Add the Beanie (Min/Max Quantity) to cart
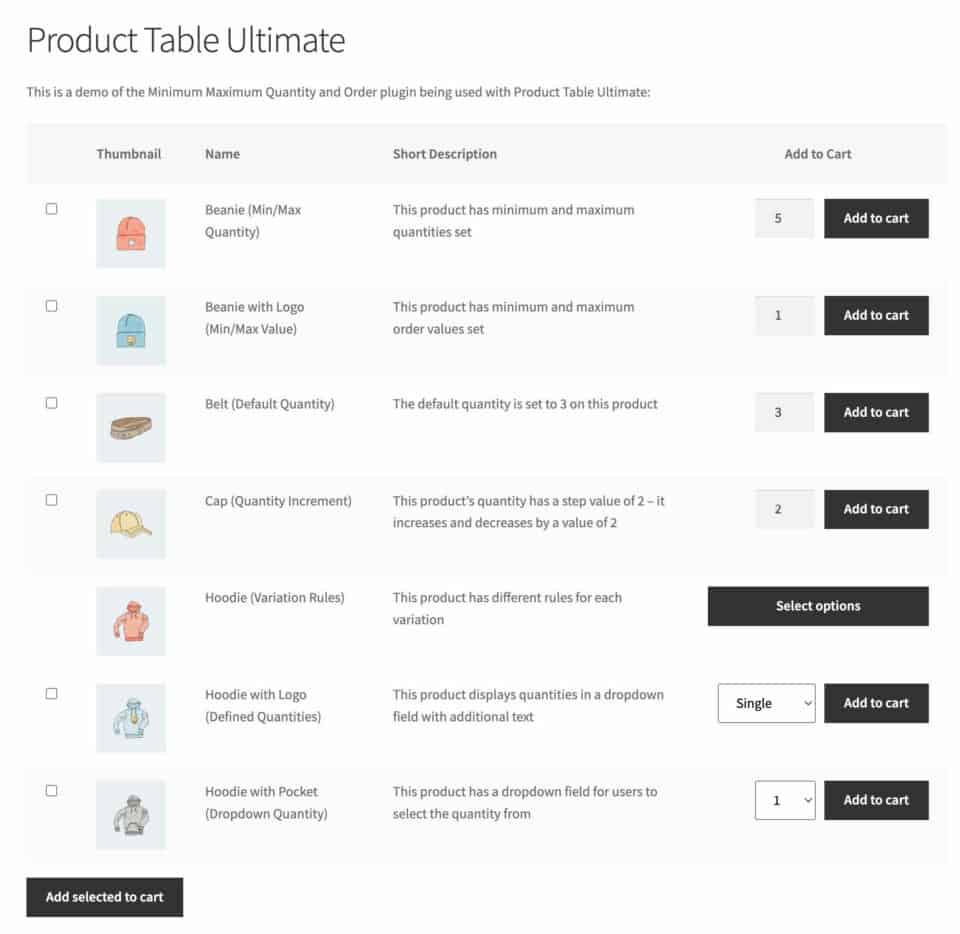 click(x=876, y=218)
